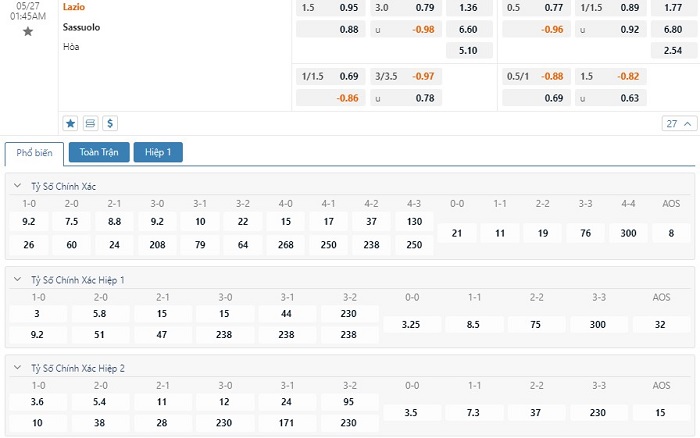Viewport: 700px width, 438px height.
Task: Select first half 1X2 odds 6.80
Action: pos(674,29)
